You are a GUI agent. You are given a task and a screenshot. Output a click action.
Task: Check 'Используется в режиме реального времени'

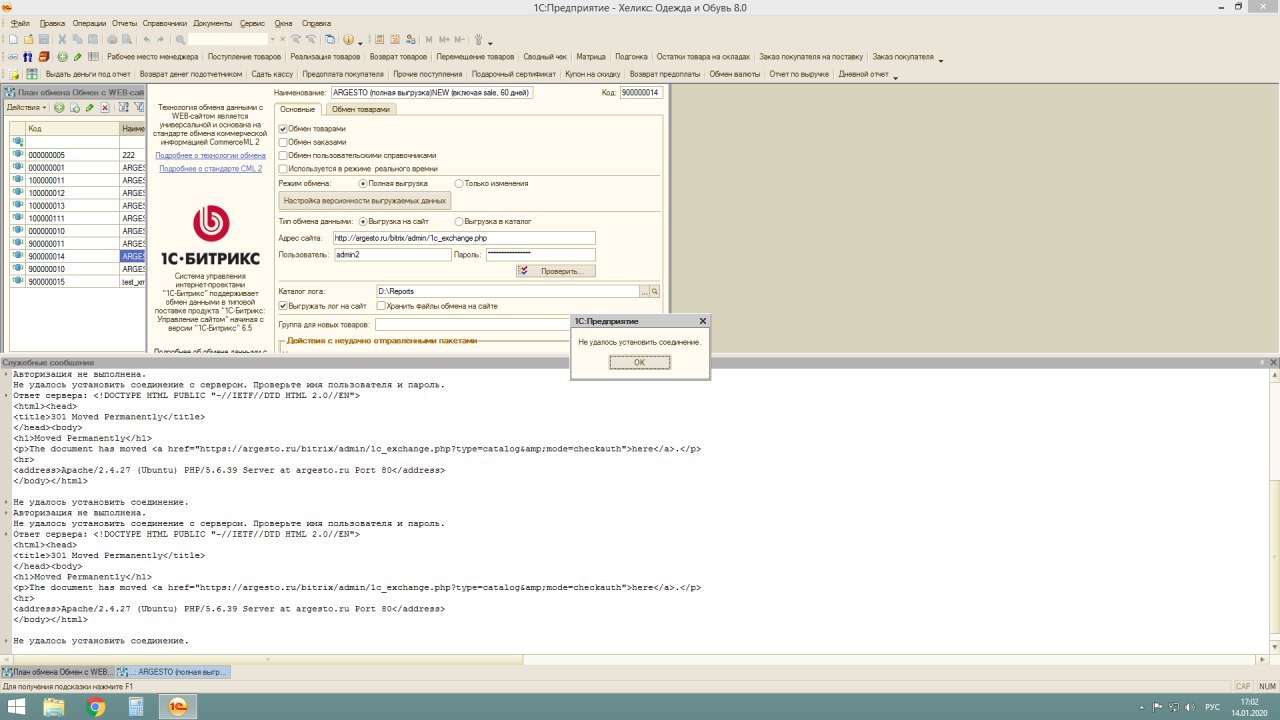pos(283,169)
